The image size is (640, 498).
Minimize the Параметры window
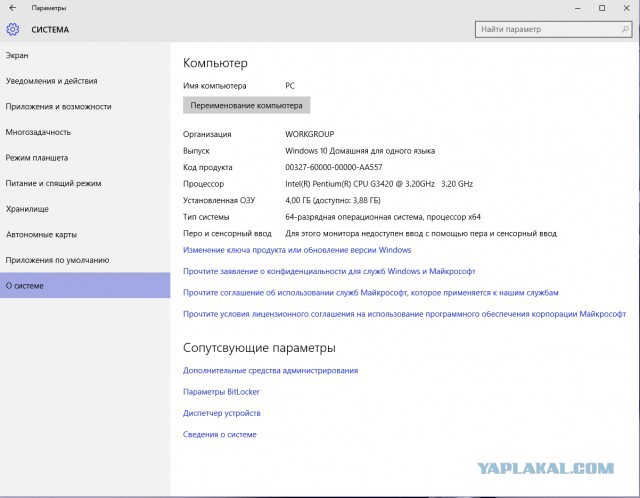click(578, 8)
